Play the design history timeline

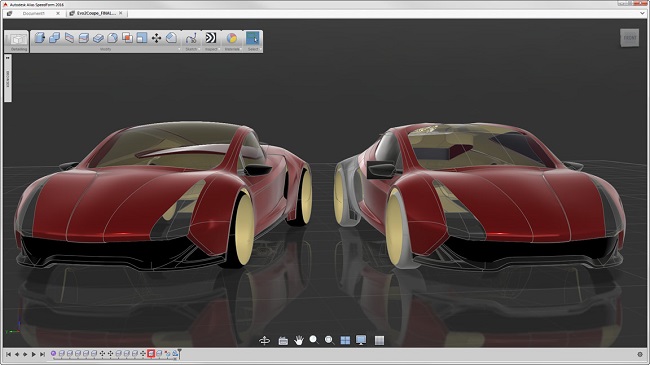[34, 354]
